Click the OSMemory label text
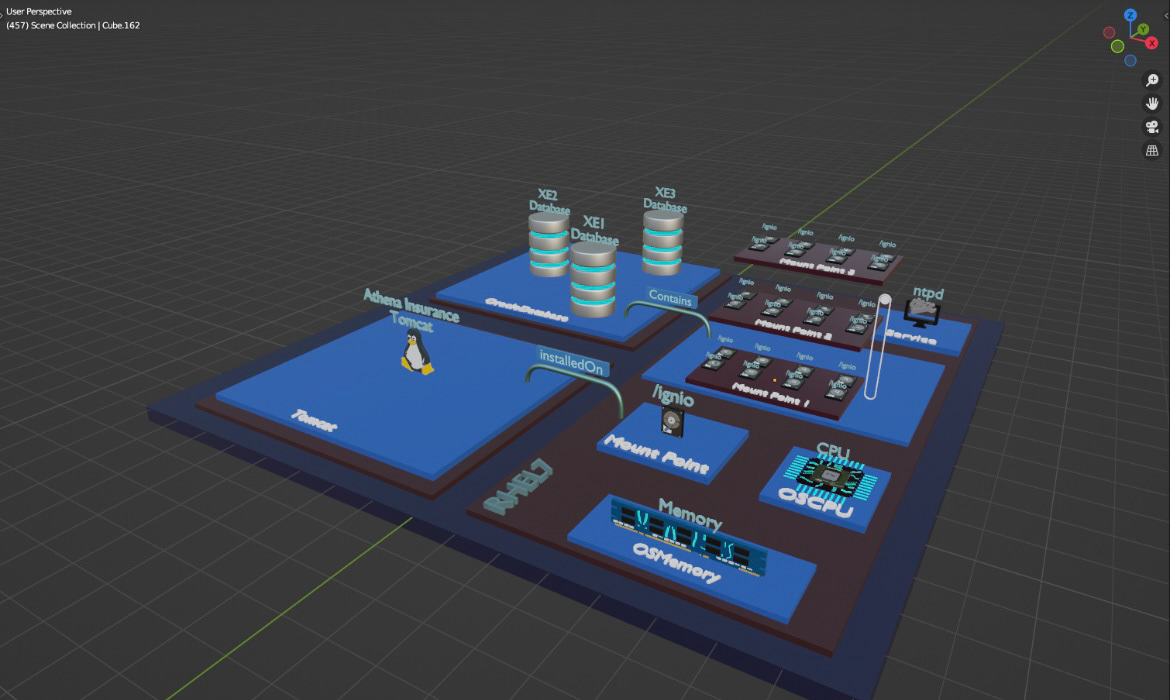Image resolution: width=1170 pixels, height=700 pixels. point(677,563)
